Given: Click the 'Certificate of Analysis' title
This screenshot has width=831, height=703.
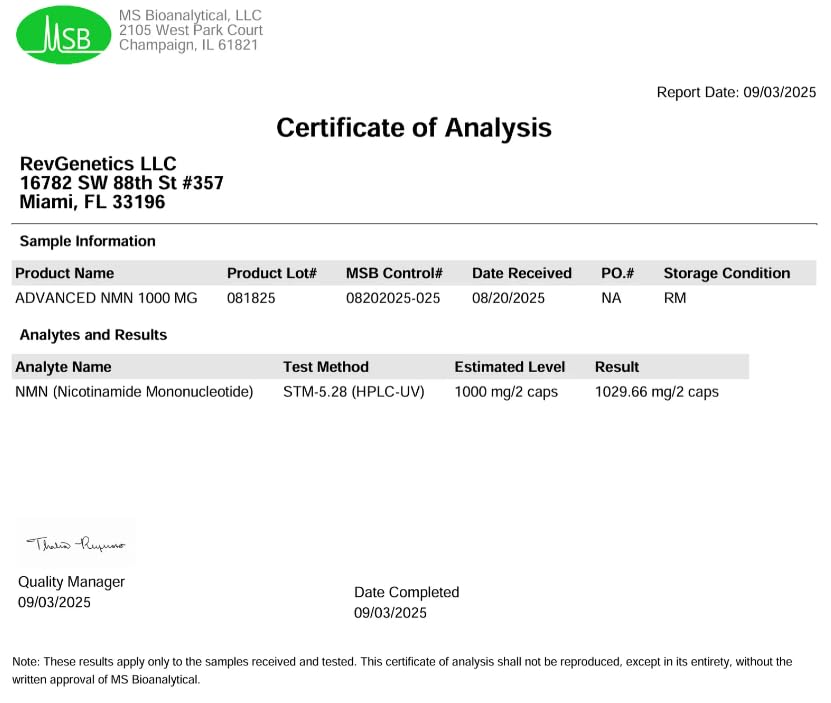Looking at the screenshot, I should click(x=414, y=128).
